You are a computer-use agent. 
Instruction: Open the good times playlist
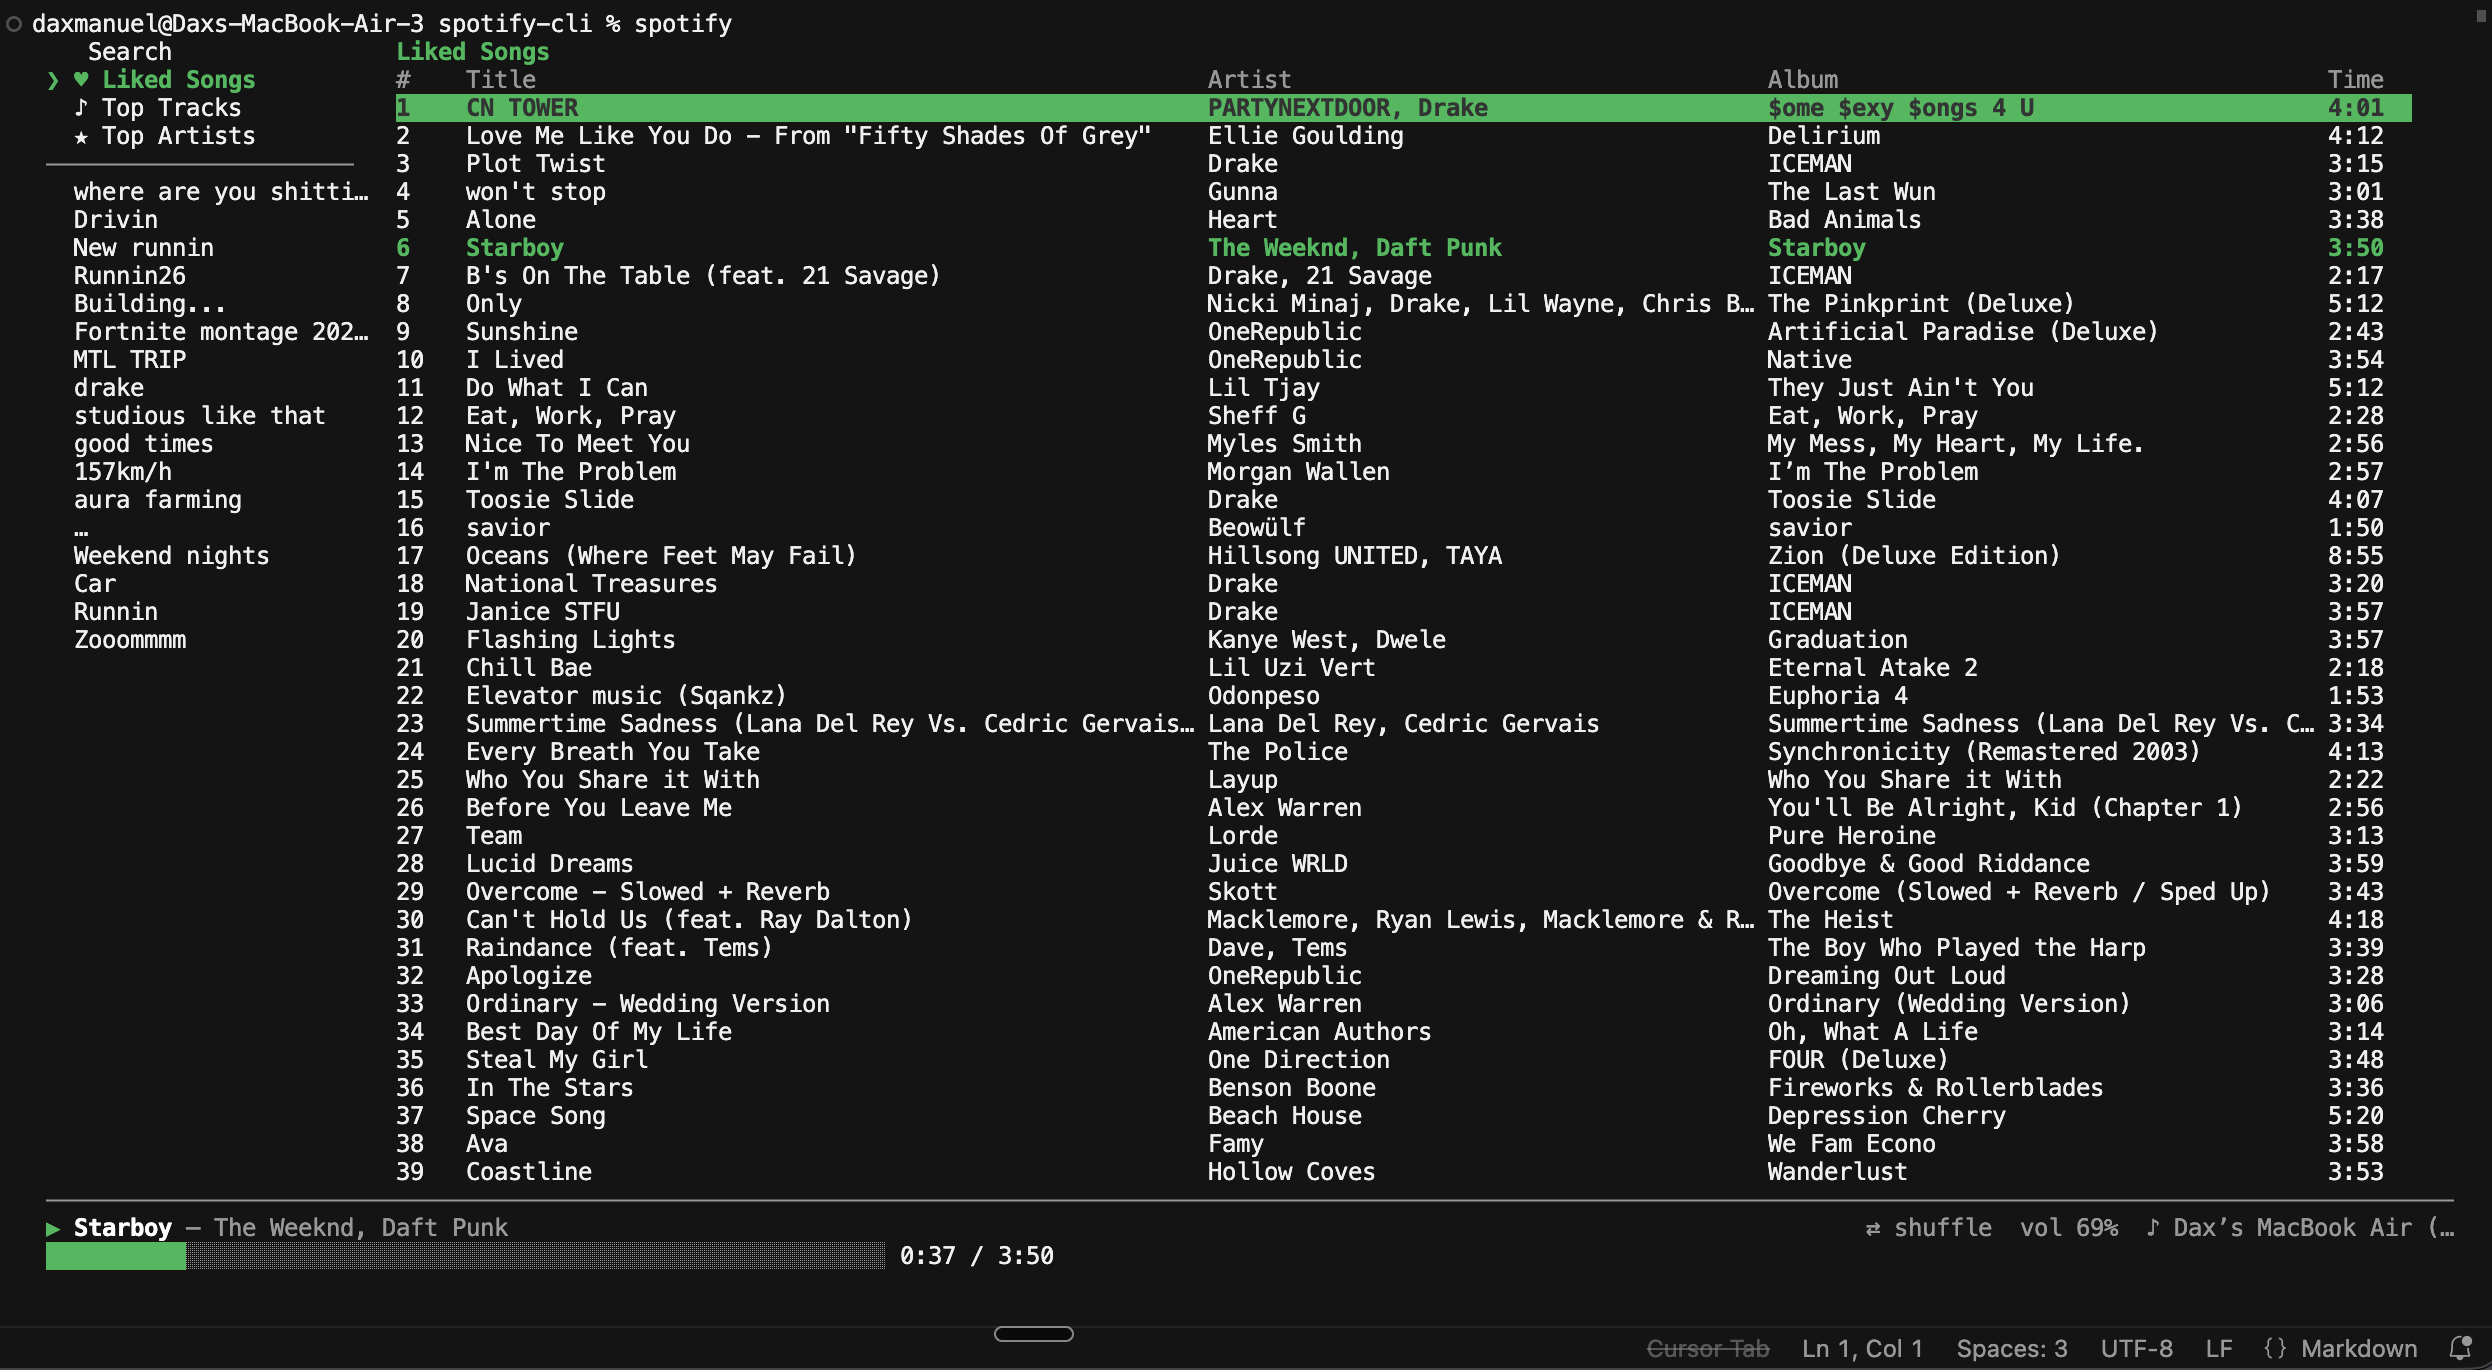143,444
